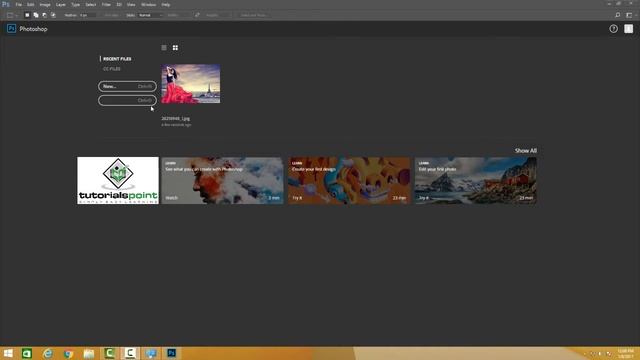
Task: Click the taskbar clock
Action: pyautogui.click(x=625, y=353)
